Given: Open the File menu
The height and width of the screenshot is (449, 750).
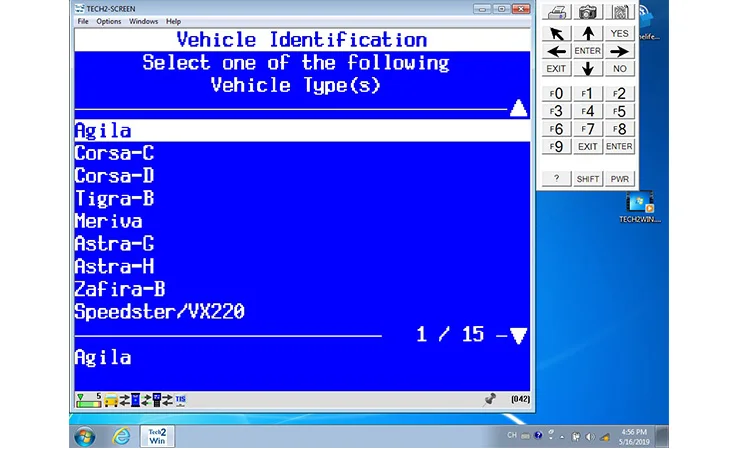Looking at the screenshot, I should tap(83, 22).
